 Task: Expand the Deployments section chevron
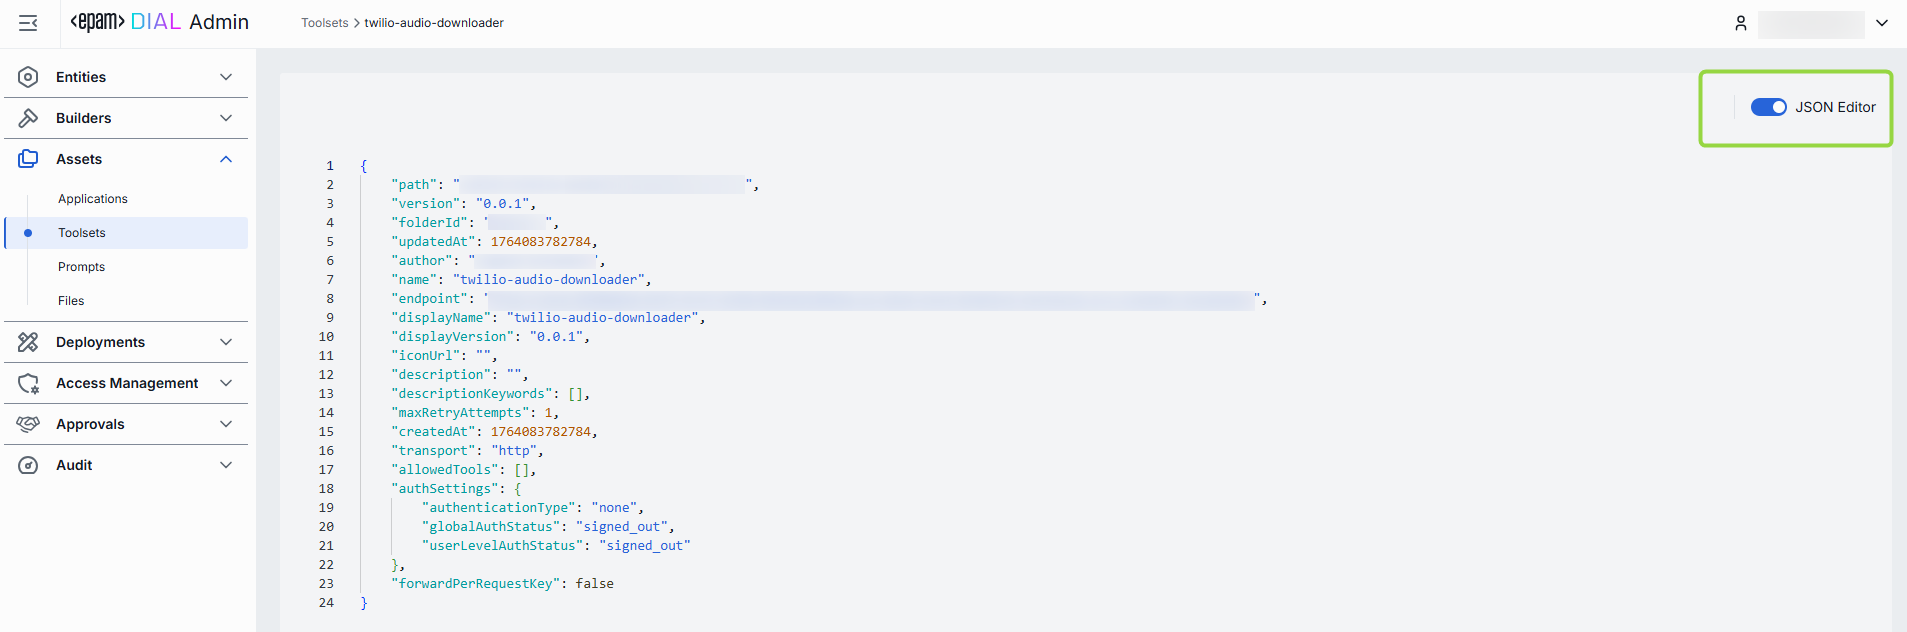coord(226,342)
